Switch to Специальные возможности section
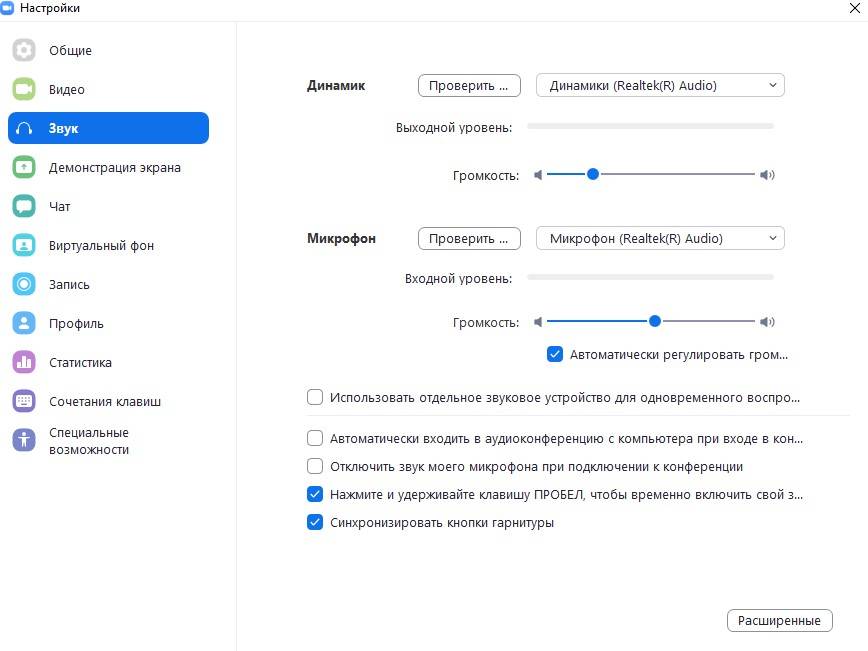Image resolution: width=868 pixels, height=651 pixels. pyautogui.click(x=88, y=441)
